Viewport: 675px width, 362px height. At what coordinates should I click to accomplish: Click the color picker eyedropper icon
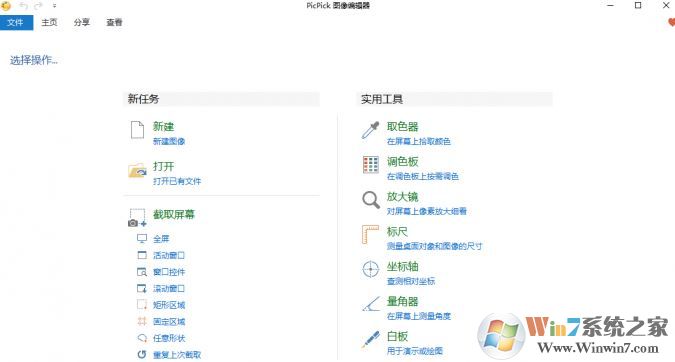[x=370, y=130]
